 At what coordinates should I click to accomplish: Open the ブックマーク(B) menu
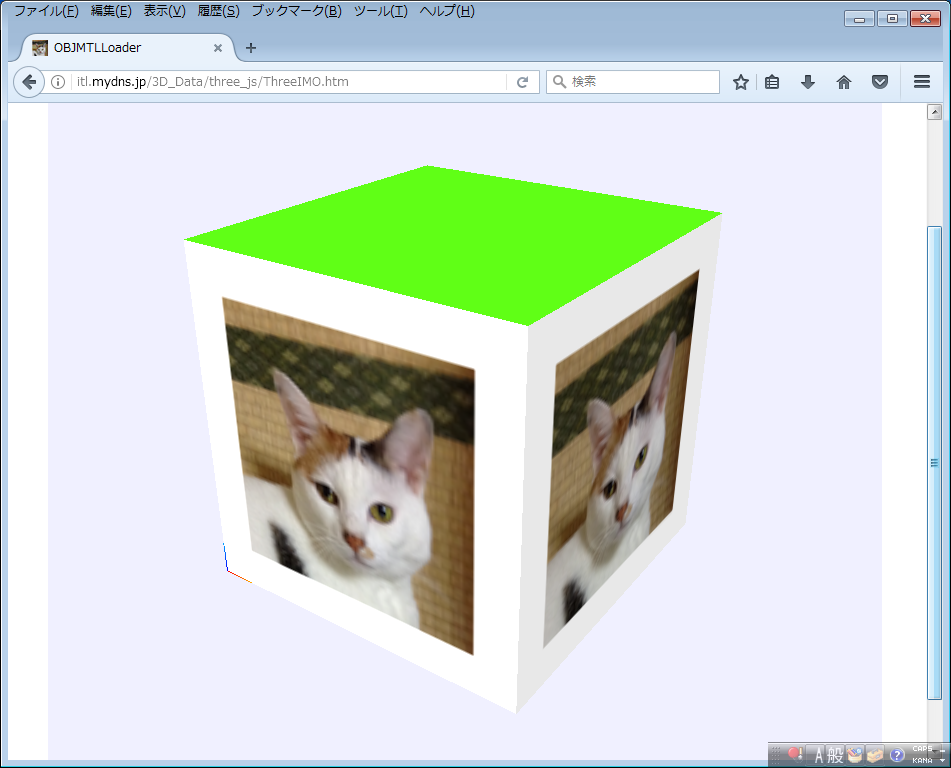[x=296, y=12]
